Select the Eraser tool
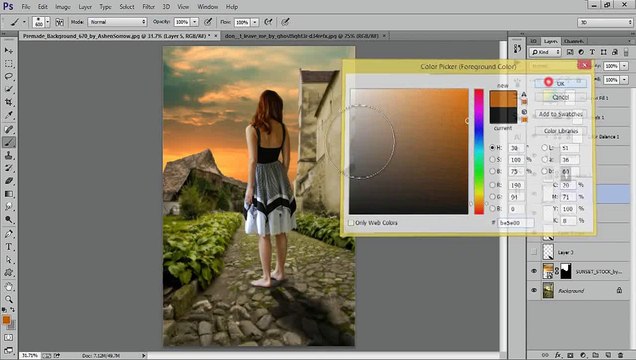This screenshot has height=360, width=636. (x=9, y=181)
